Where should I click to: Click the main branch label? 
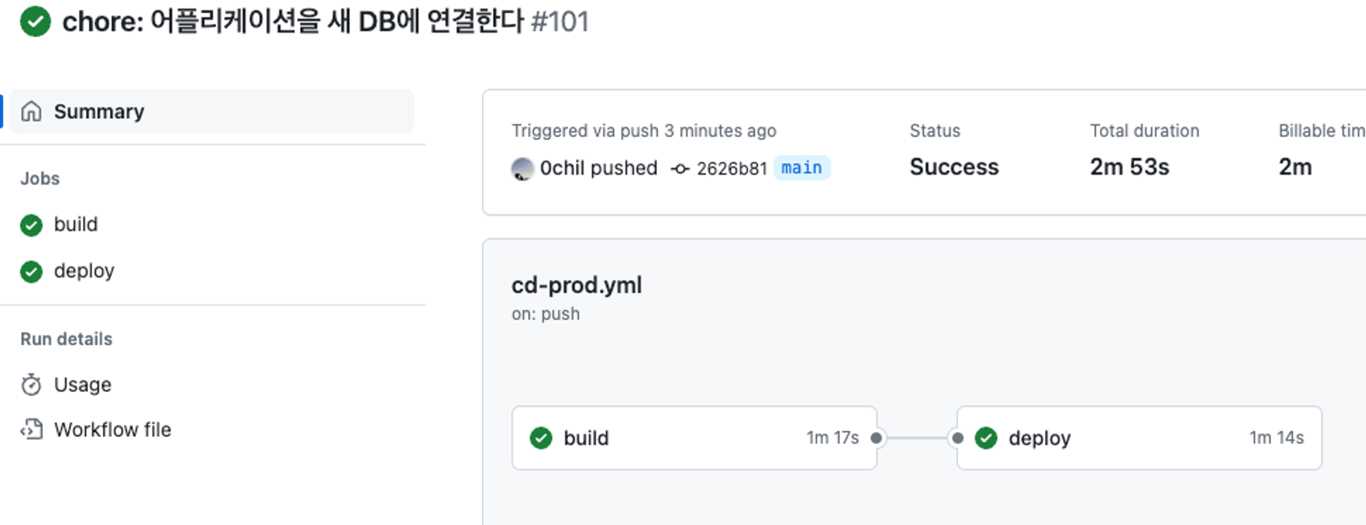[802, 168]
